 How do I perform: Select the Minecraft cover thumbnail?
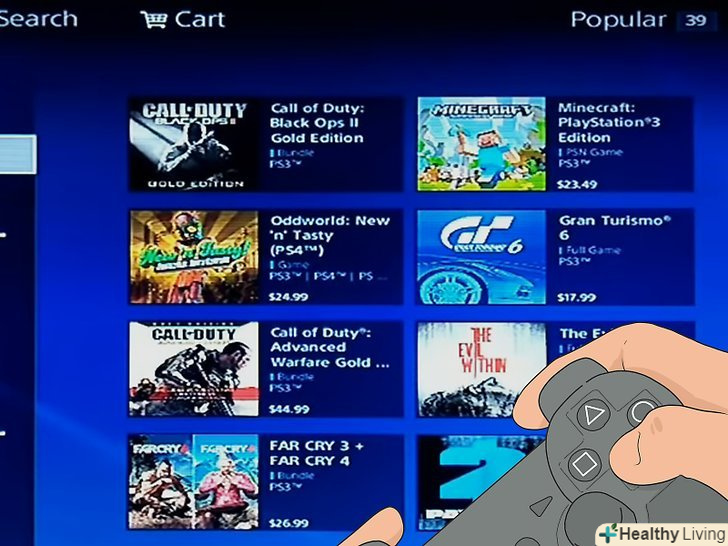481,144
